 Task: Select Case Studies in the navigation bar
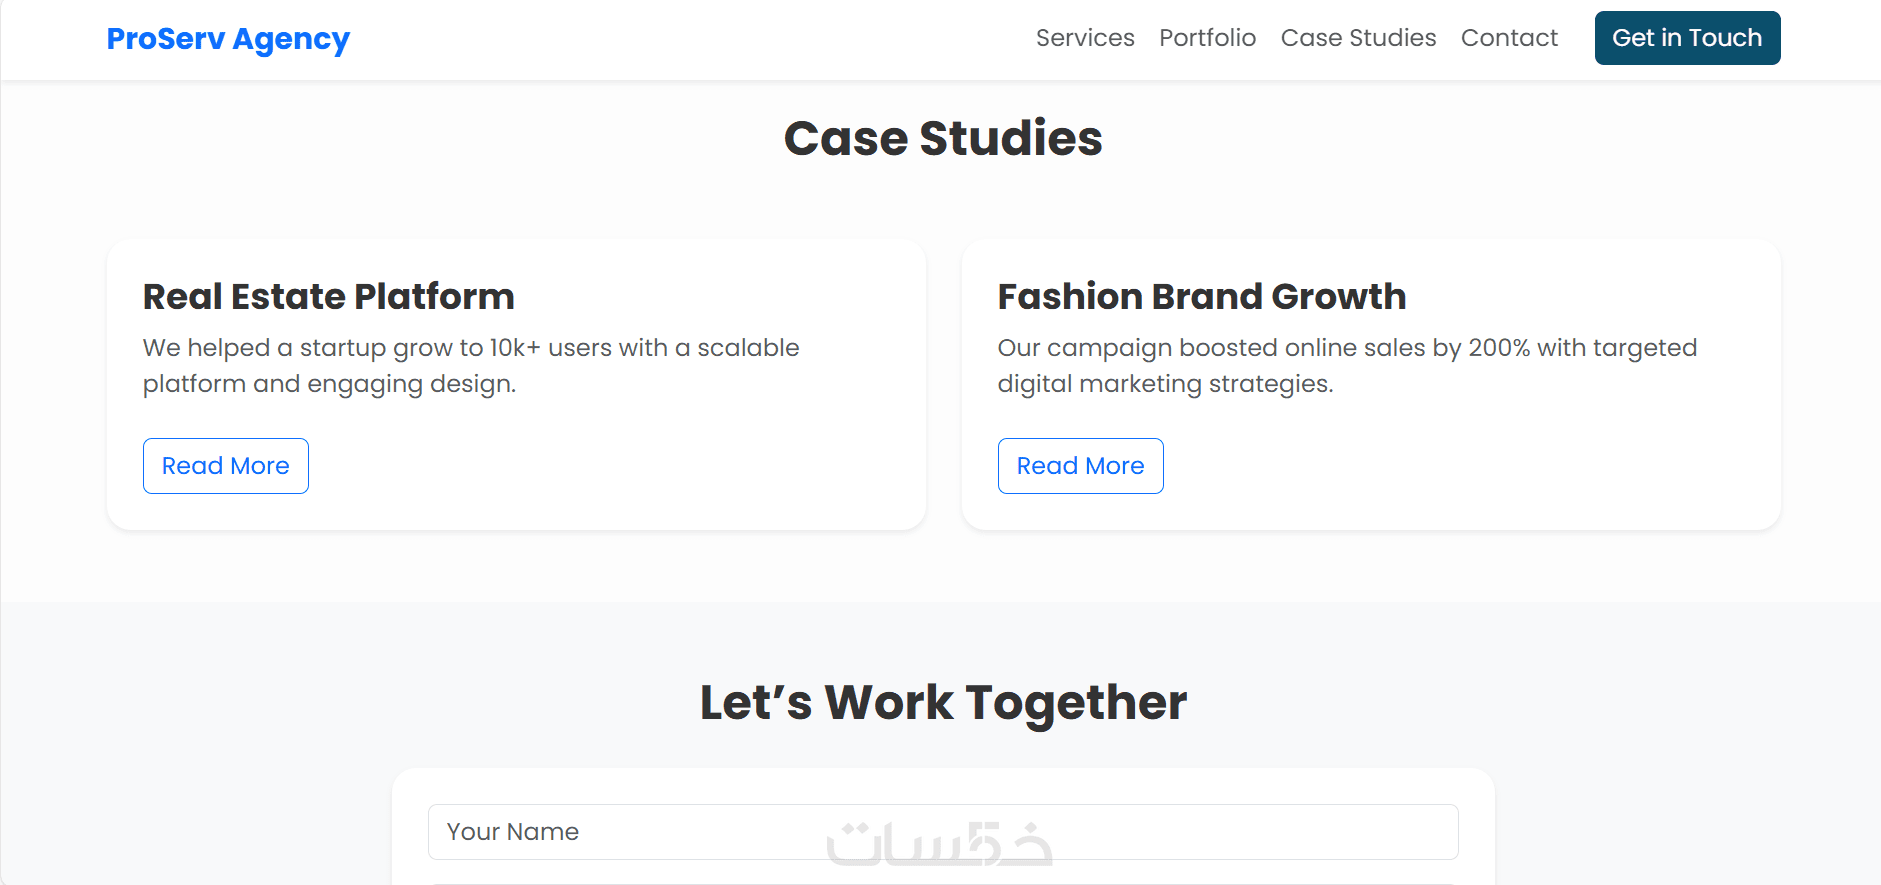click(x=1358, y=38)
